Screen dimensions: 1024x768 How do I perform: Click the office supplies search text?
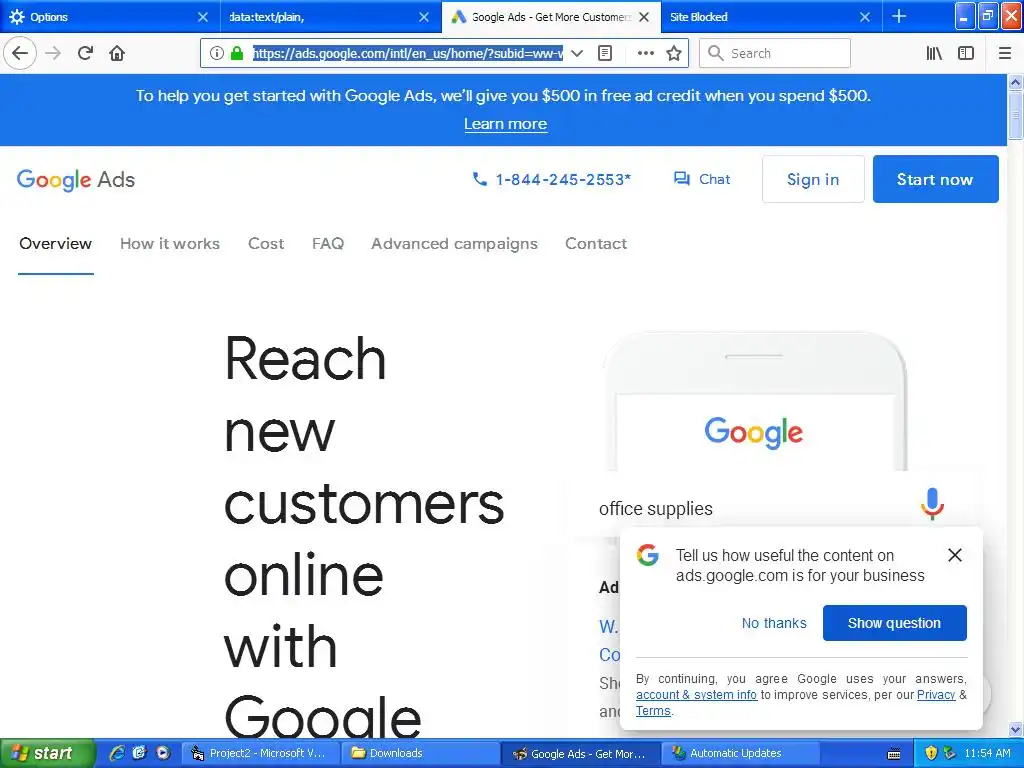(656, 509)
